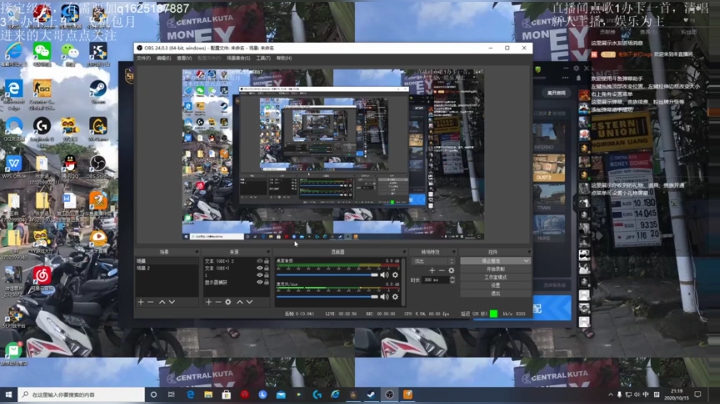Click 离开房间 button in background client

(x=557, y=93)
